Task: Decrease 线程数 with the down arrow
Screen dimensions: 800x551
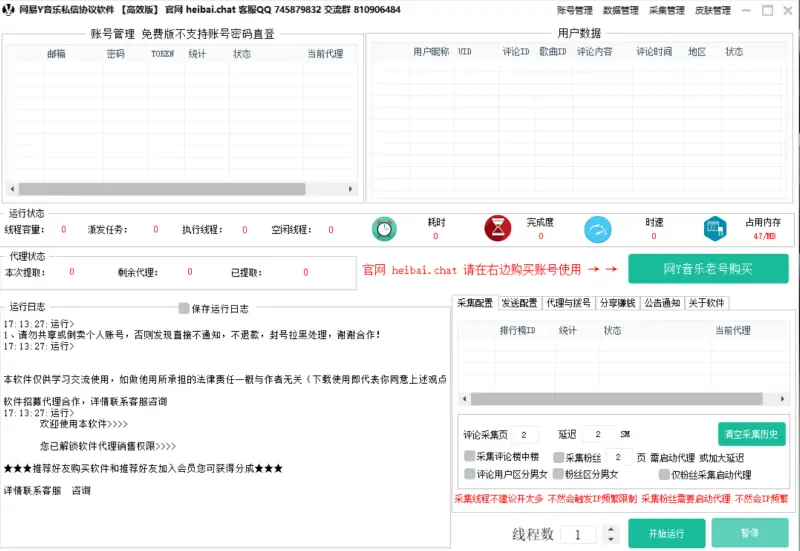Action: pos(612,539)
